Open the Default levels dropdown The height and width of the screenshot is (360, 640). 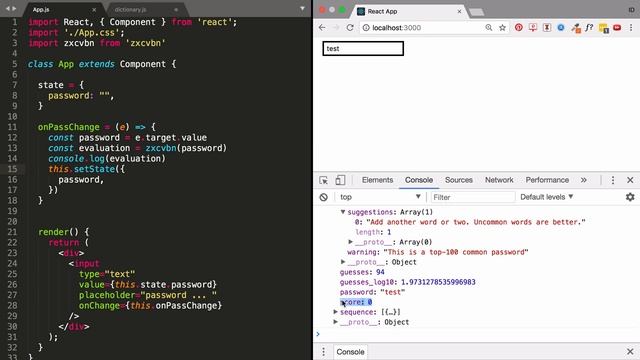click(547, 197)
